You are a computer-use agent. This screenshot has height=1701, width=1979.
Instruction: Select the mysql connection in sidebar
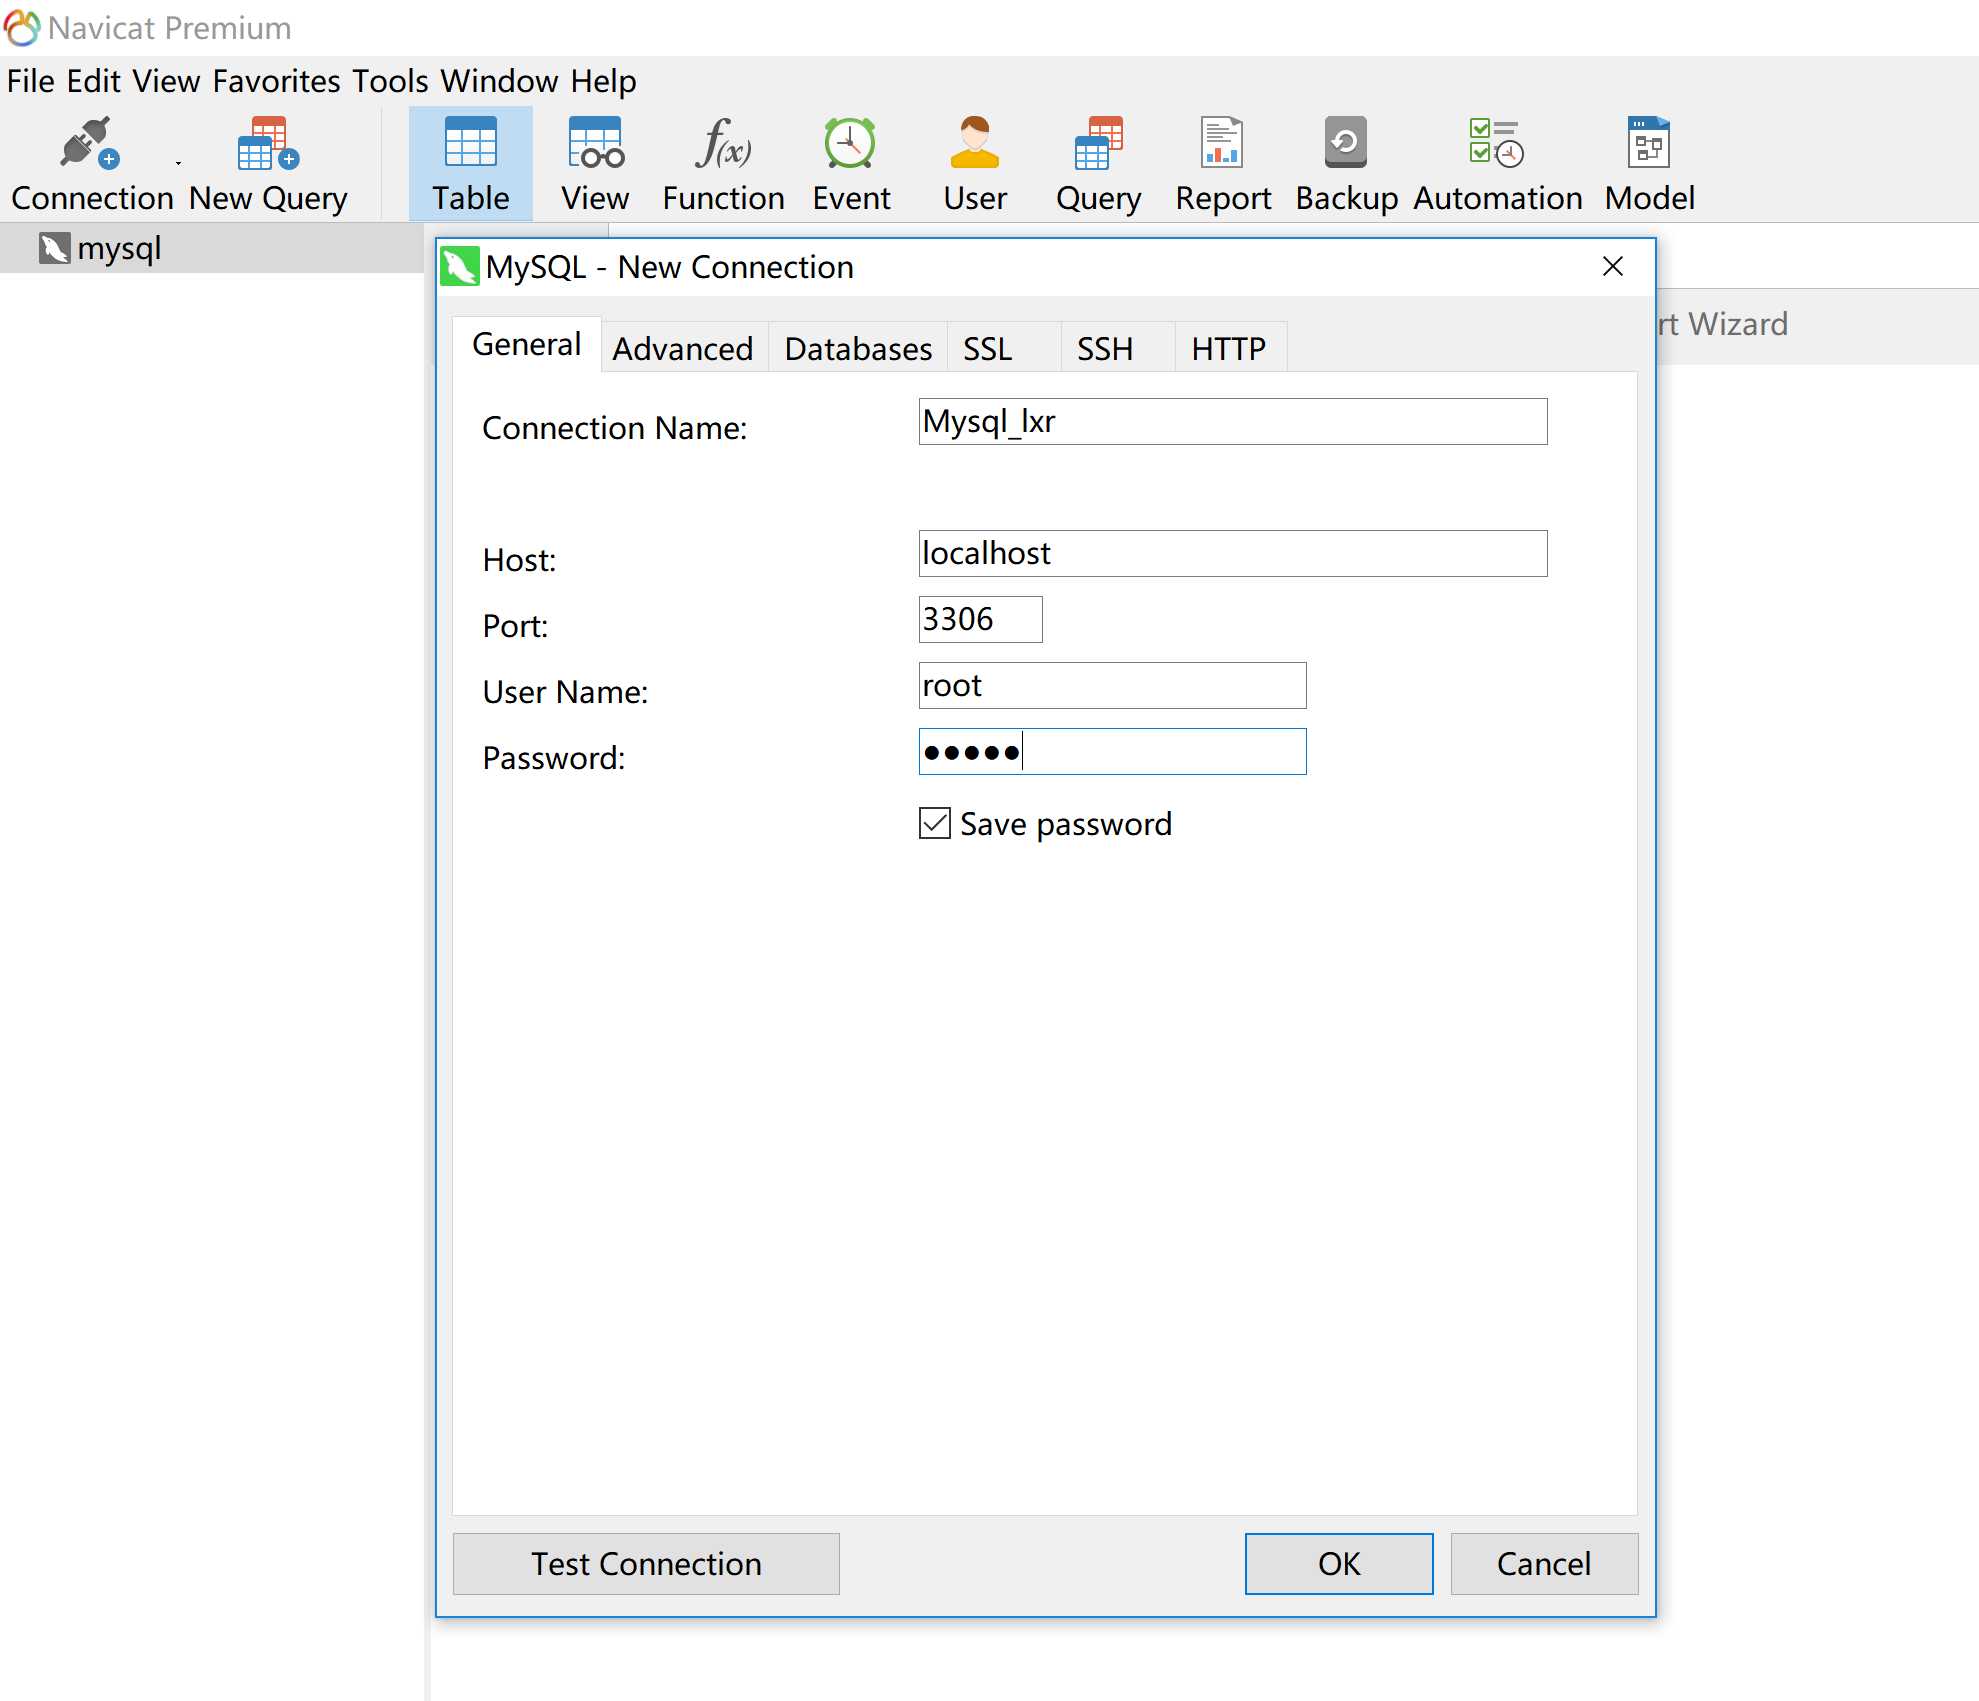click(211, 248)
